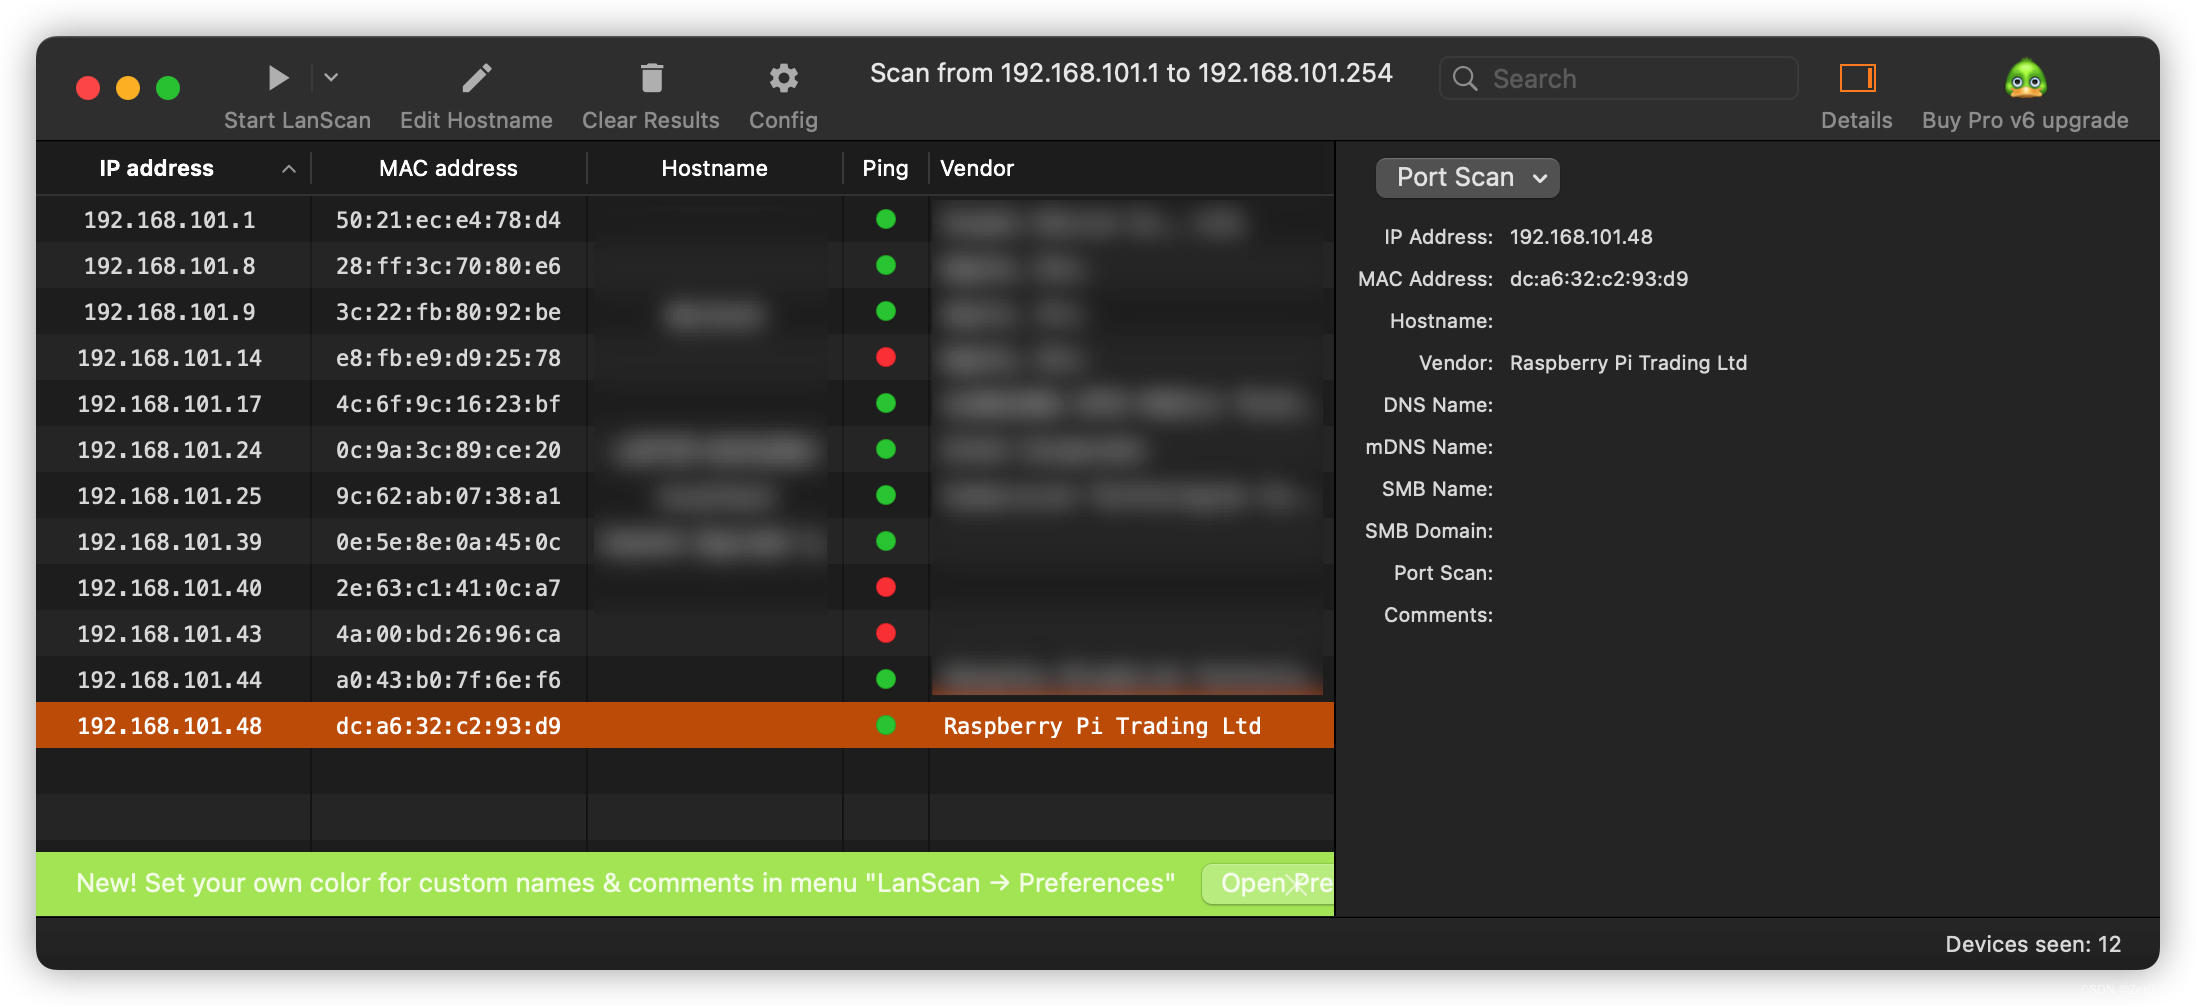Click MAC address 50:21:ec:e4:78:d4
2196x1006 pixels.
448,220
